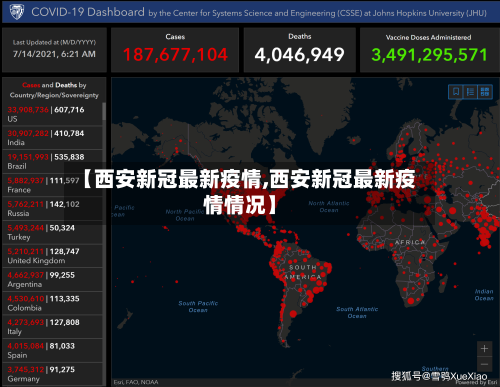Select the Turkey row in country list
Viewport: 500px width, 387px height.
point(52,232)
